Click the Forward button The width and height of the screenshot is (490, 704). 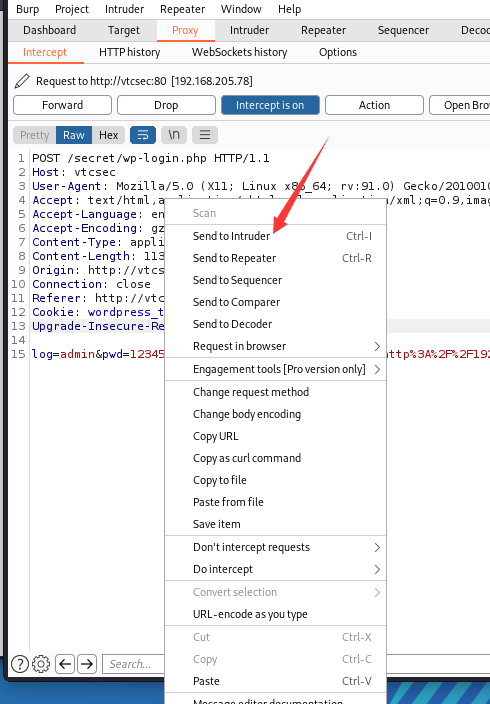click(62, 105)
